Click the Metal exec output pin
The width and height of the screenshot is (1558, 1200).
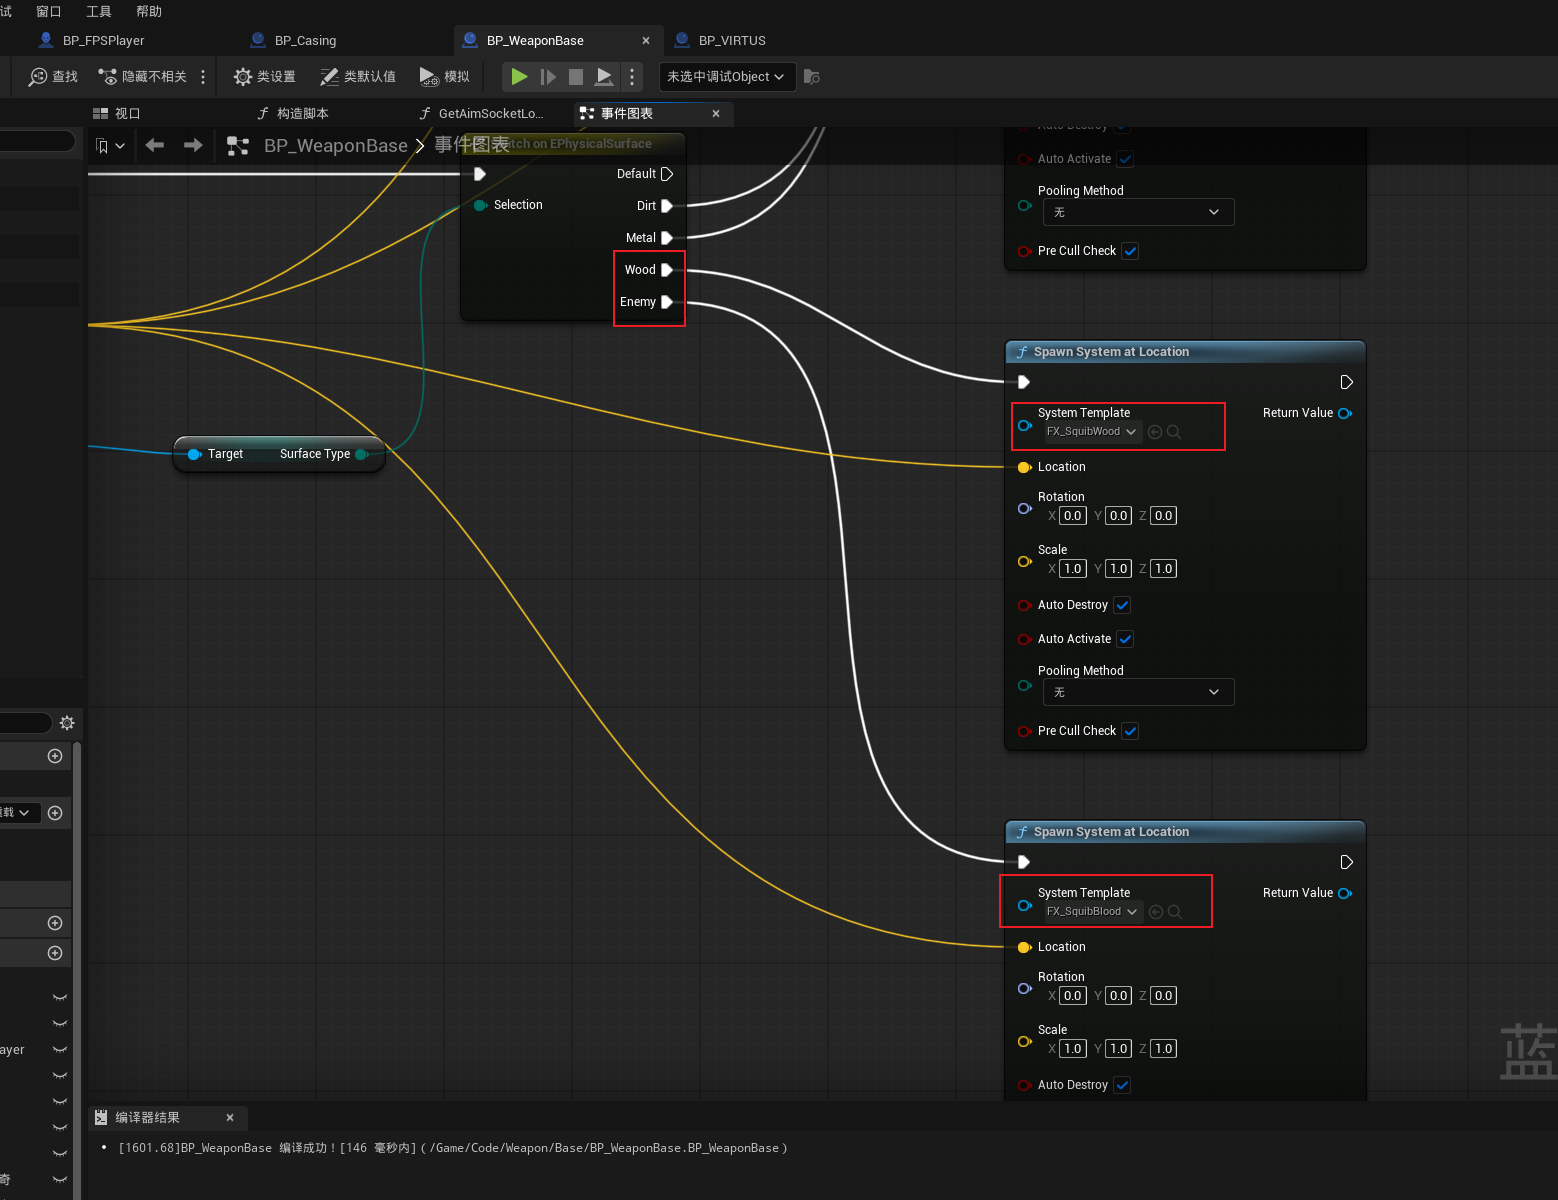pyautogui.click(x=667, y=238)
